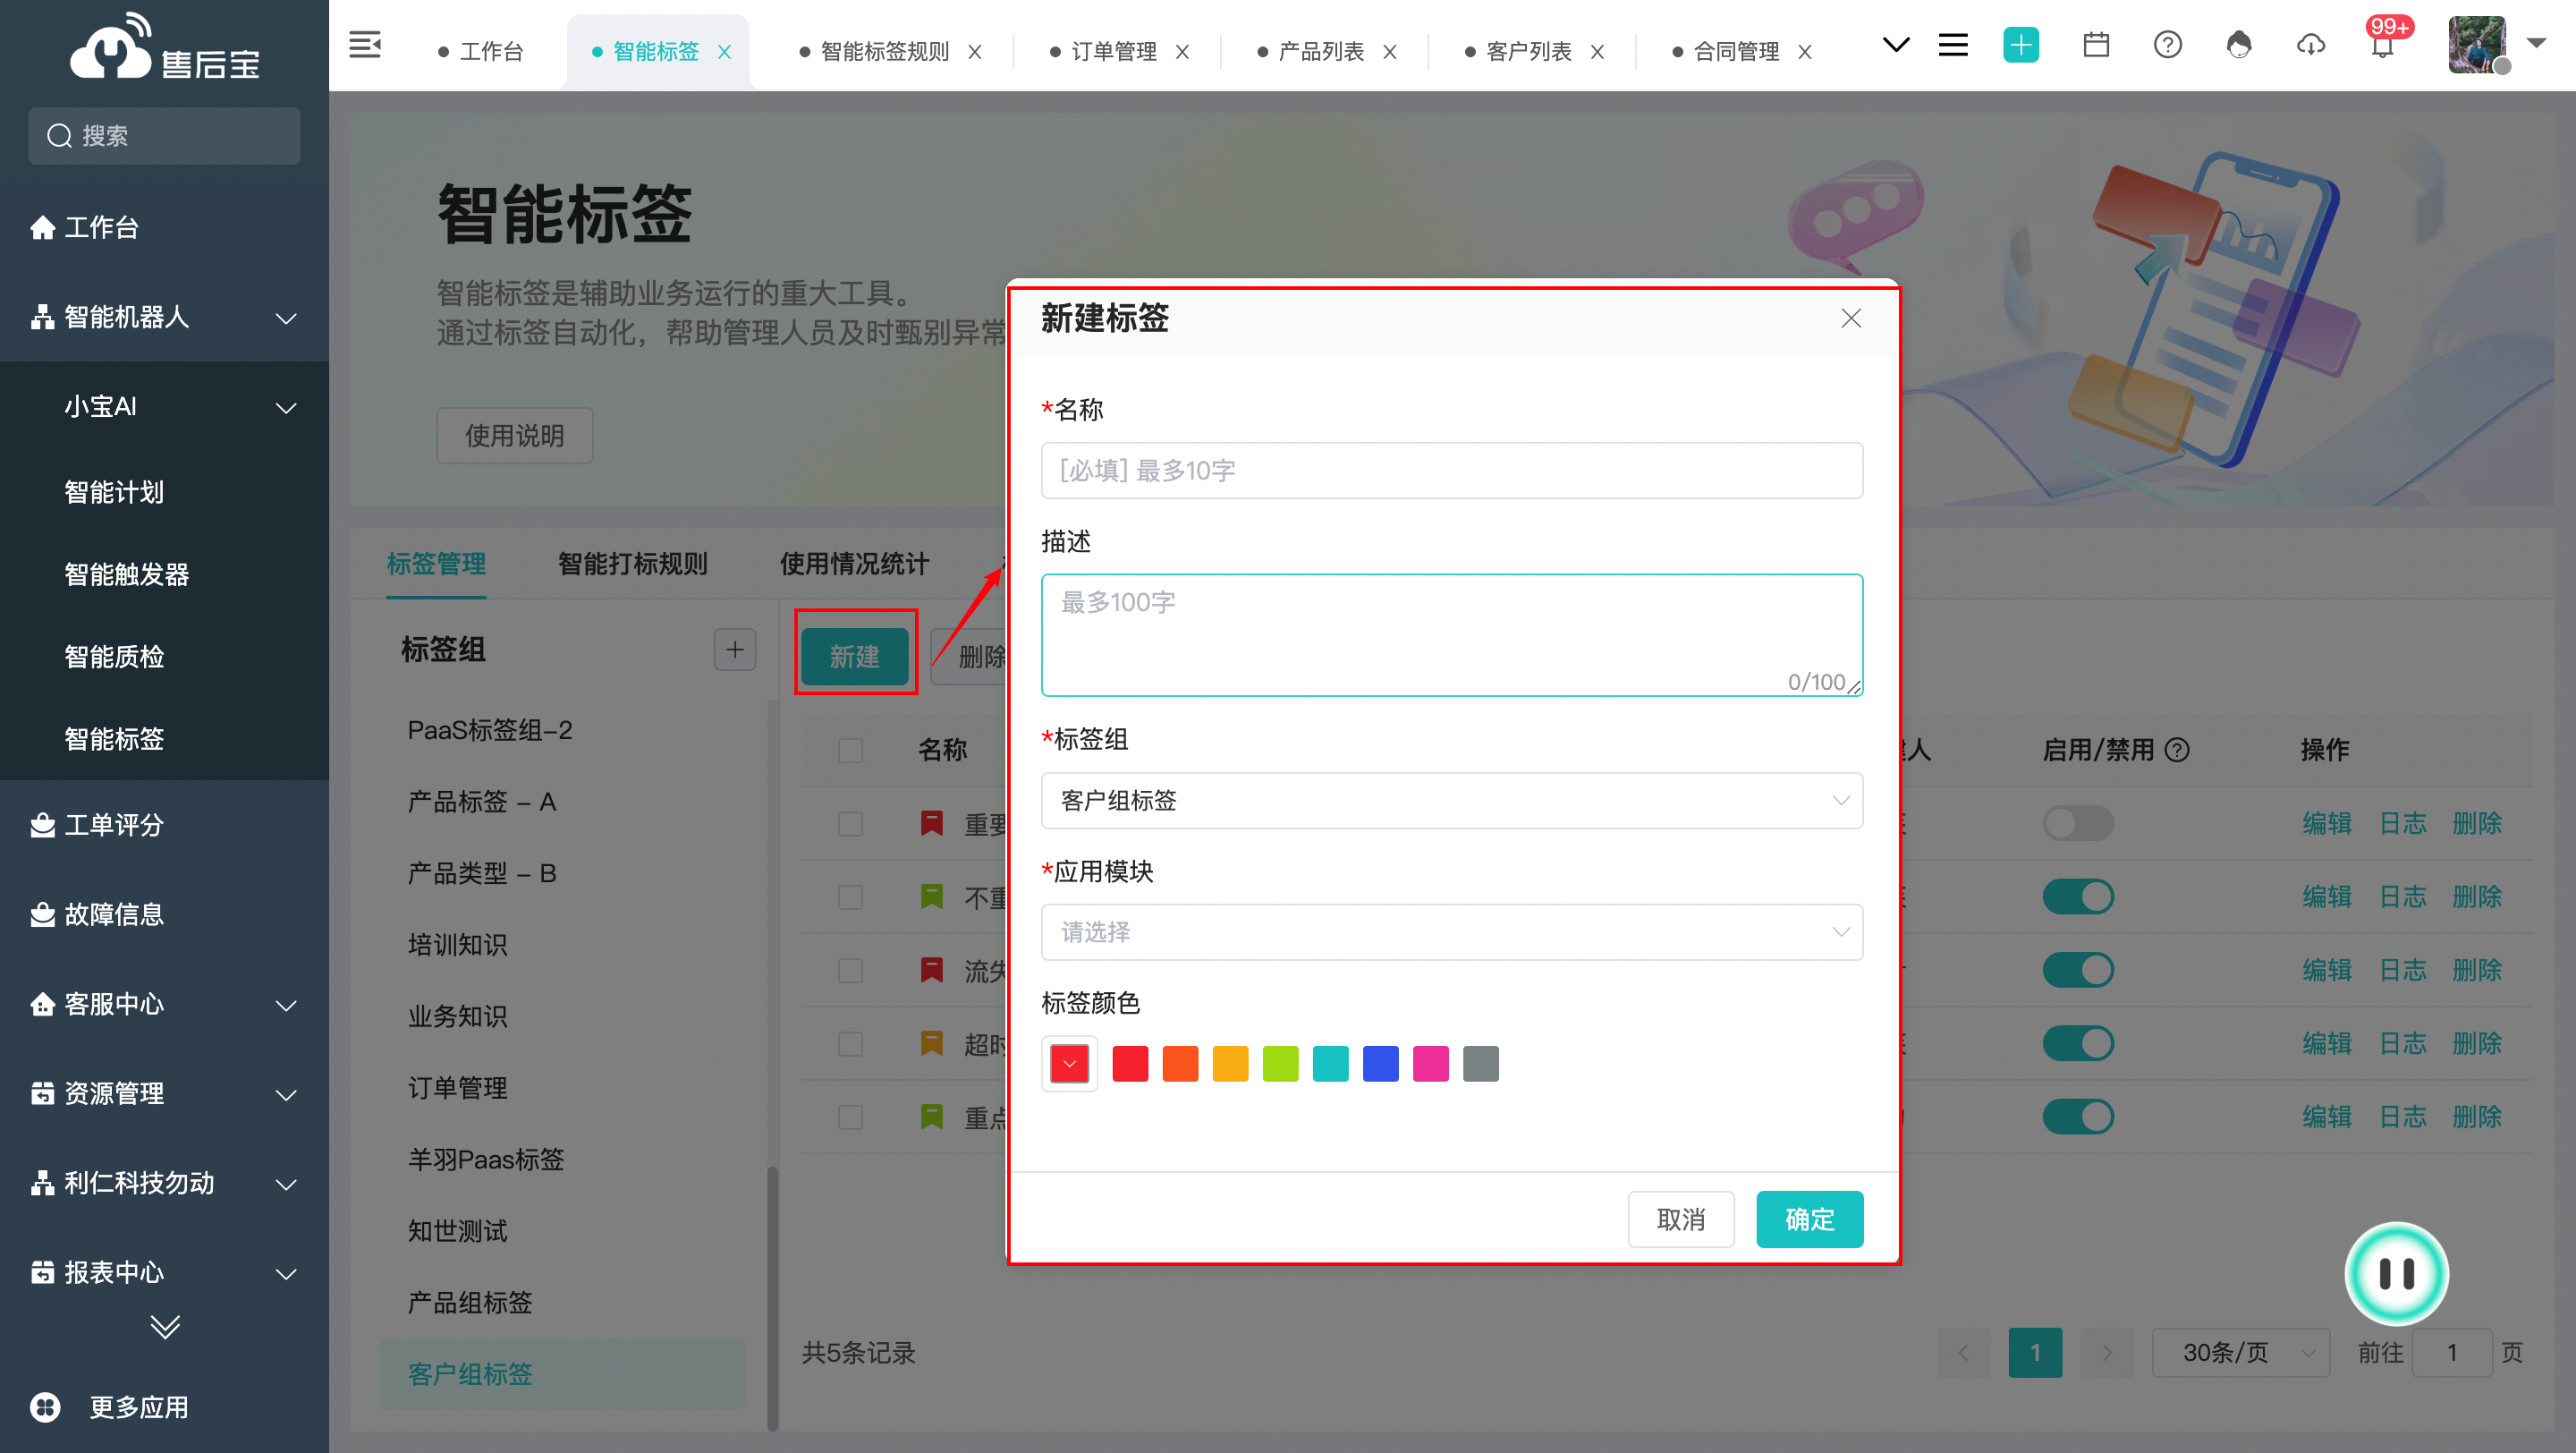The image size is (2576, 1453).
Task: Open the 智能打标规则 tab
Action: (632, 563)
